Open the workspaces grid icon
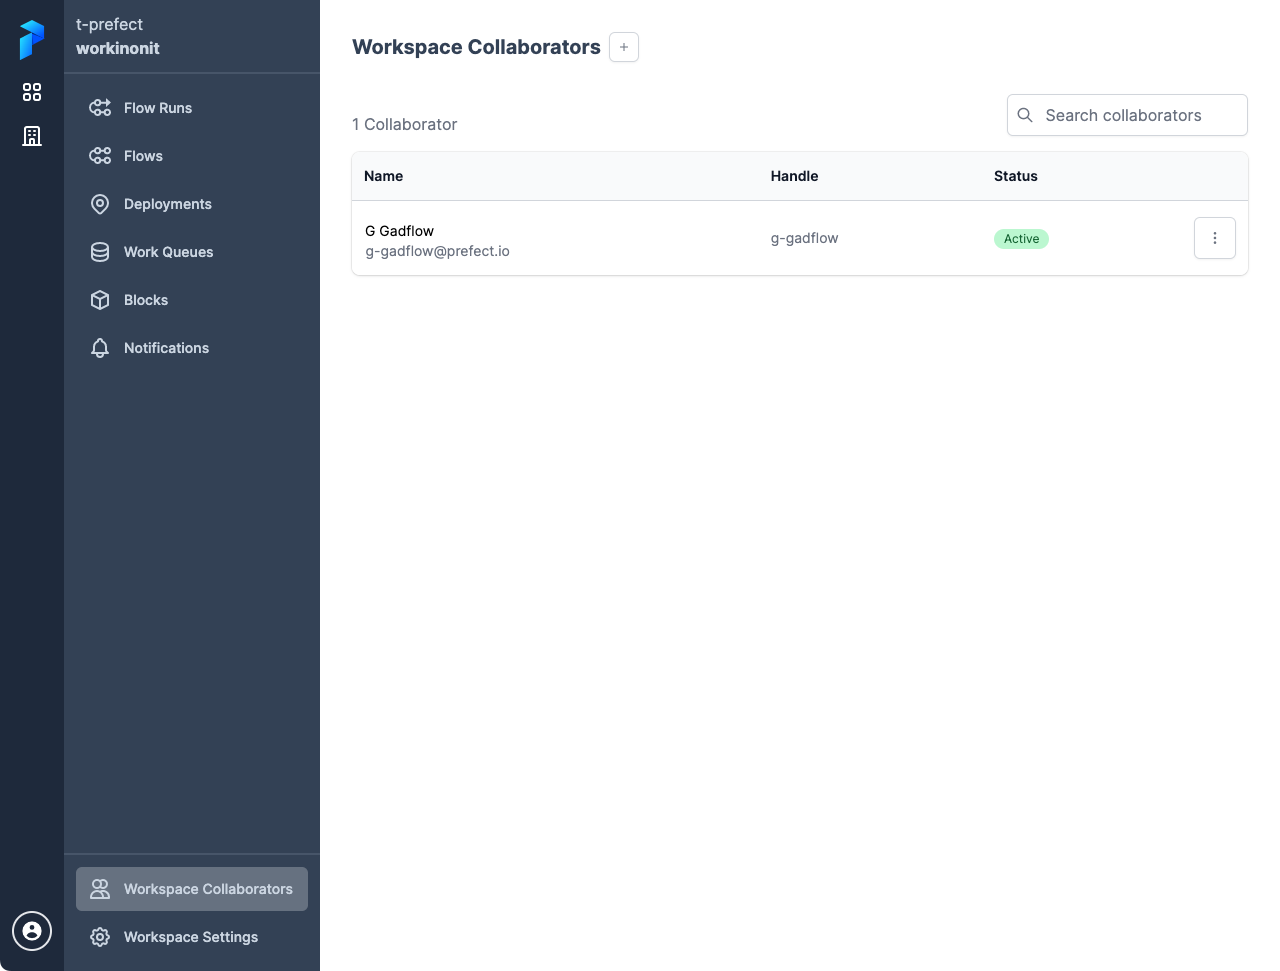 tap(32, 92)
